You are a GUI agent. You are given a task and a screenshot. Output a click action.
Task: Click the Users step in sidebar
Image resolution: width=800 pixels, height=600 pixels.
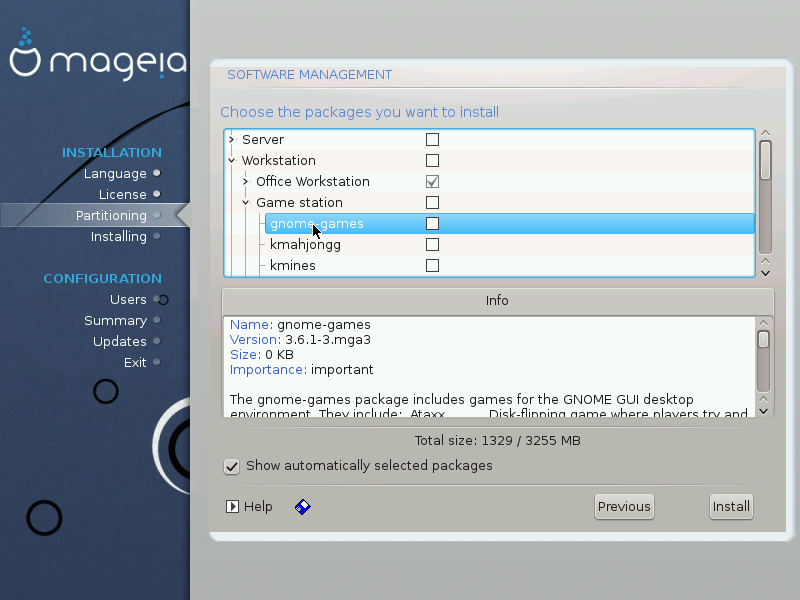pyautogui.click(x=128, y=299)
